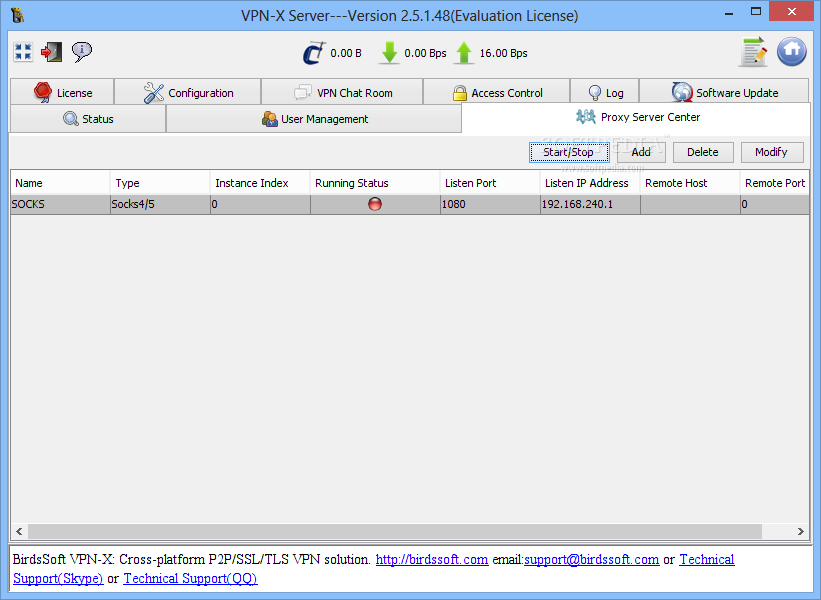Click the Socks4/5 type cell
This screenshot has height=600, width=821.
160,204
